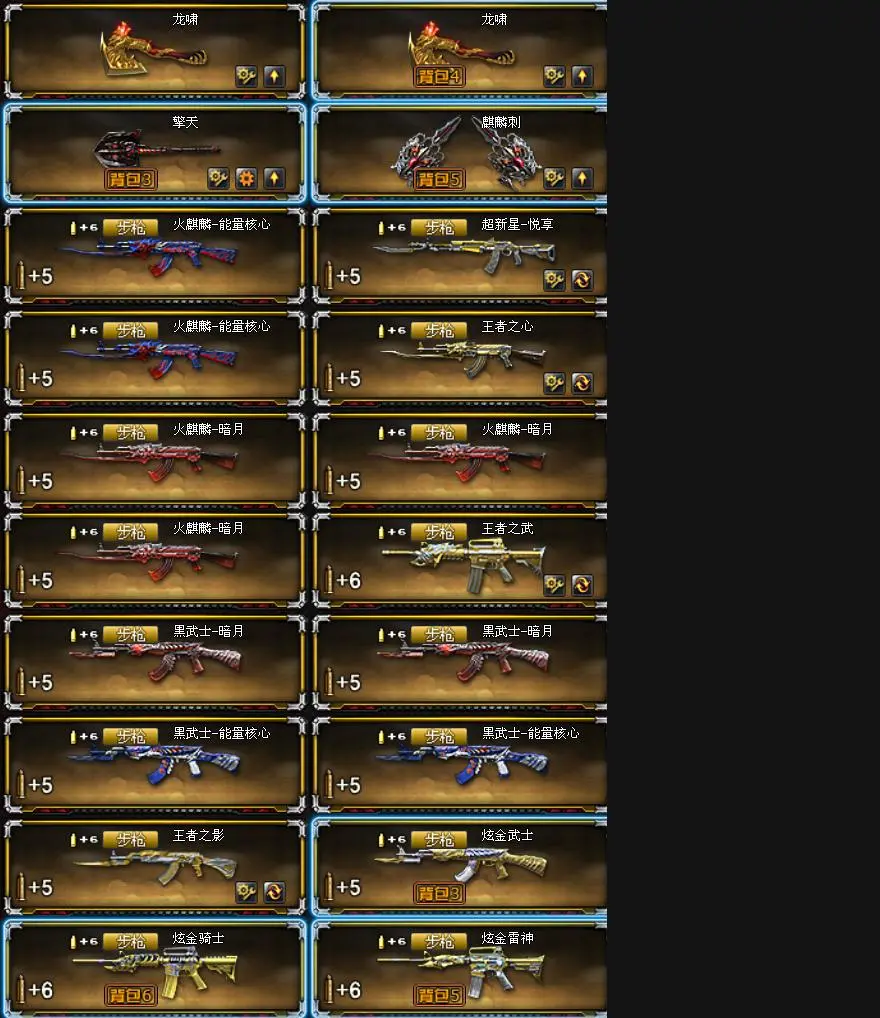Click the 背包4 badge on 龙啸 card
This screenshot has width=880, height=1018.
[440, 77]
